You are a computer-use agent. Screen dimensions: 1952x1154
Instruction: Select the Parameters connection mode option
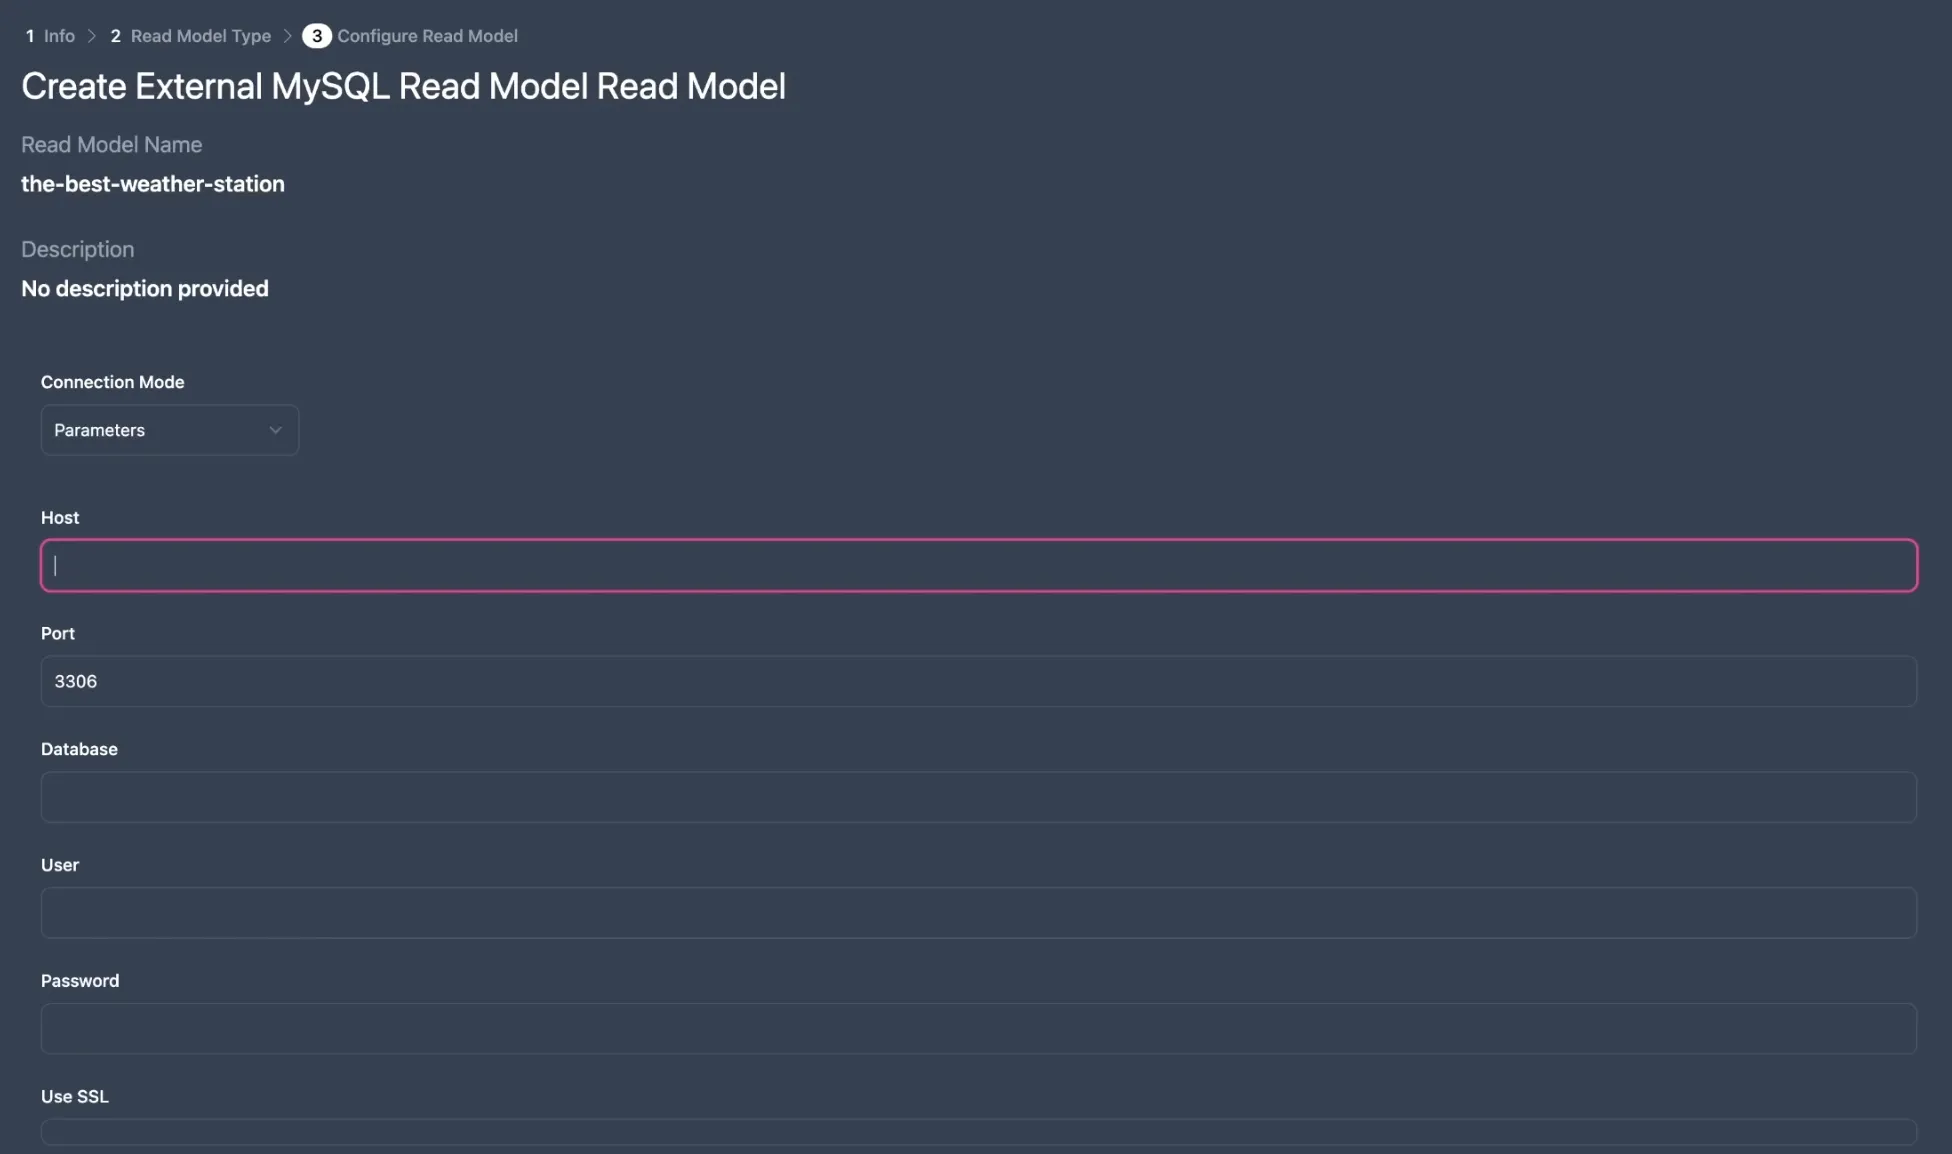[x=168, y=429]
